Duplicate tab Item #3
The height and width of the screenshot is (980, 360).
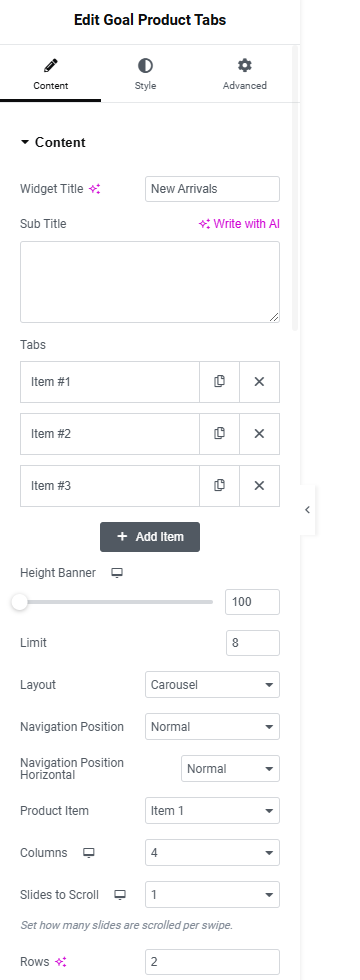(219, 485)
